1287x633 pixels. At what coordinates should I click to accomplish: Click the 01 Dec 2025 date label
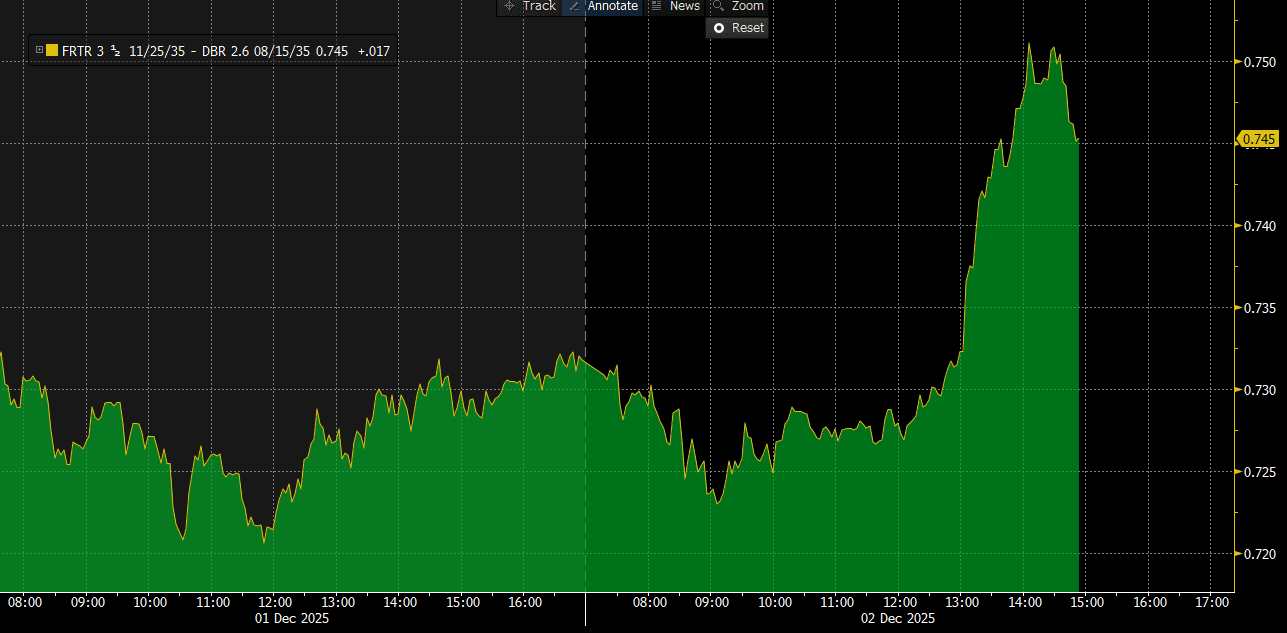coord(294,619)
